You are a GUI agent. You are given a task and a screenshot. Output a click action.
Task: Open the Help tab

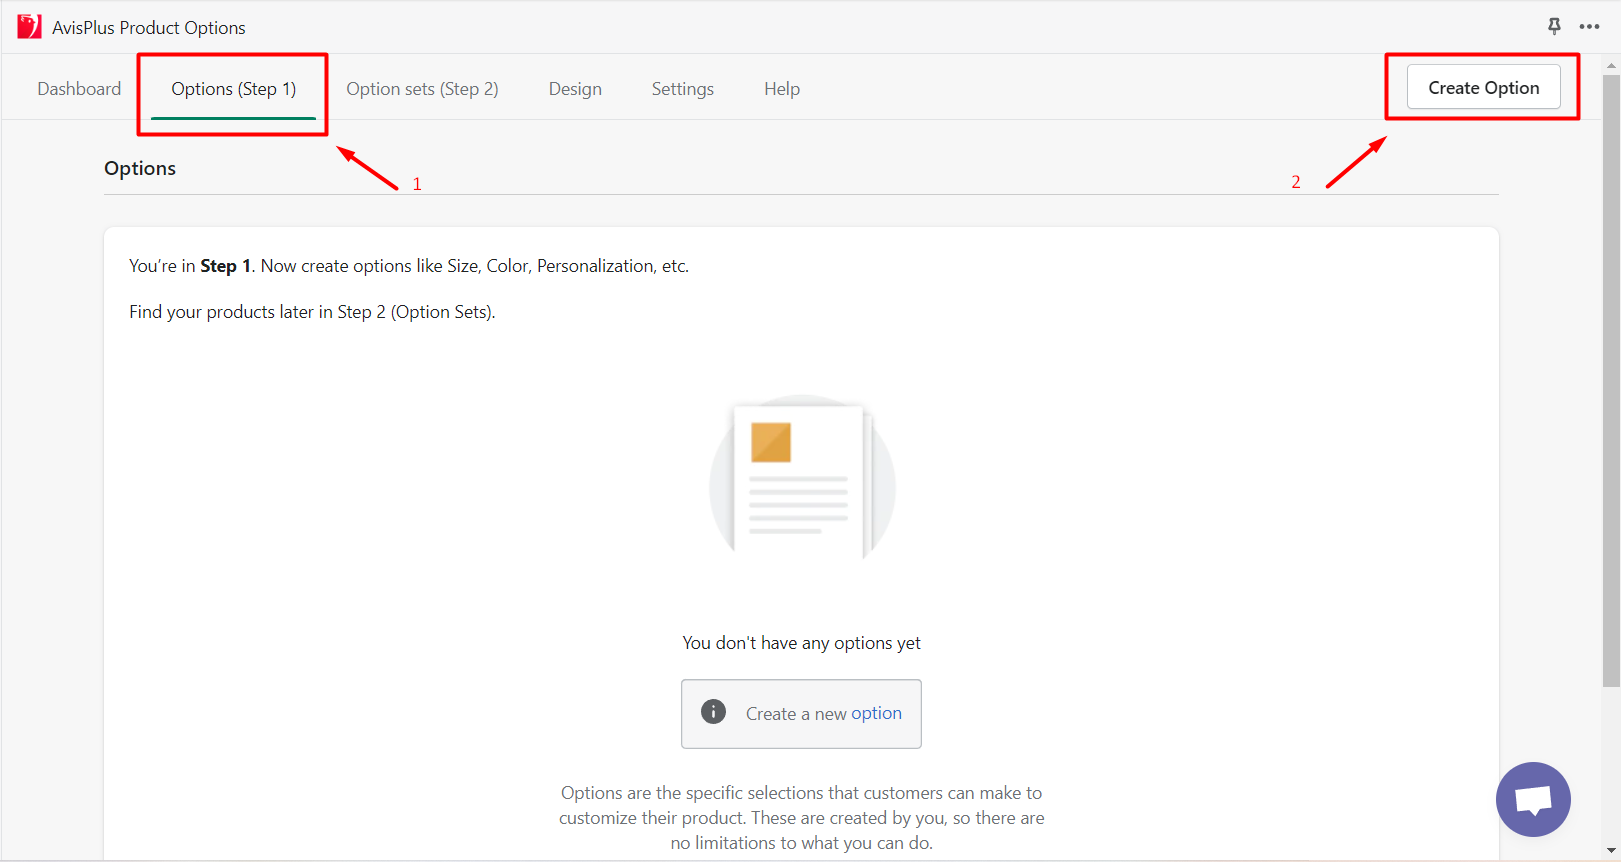[782, 89]
